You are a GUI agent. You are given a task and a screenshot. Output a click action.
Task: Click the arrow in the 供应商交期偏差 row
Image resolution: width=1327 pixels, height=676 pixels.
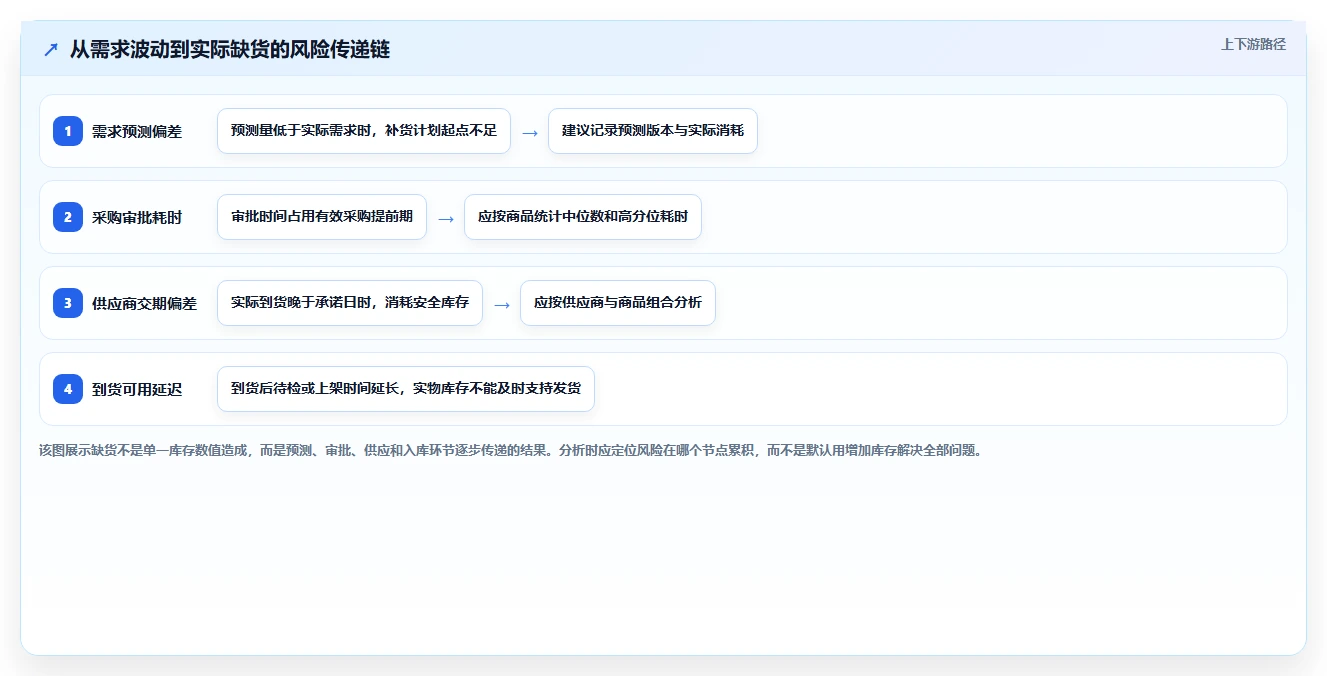click(x=502, y=304)
